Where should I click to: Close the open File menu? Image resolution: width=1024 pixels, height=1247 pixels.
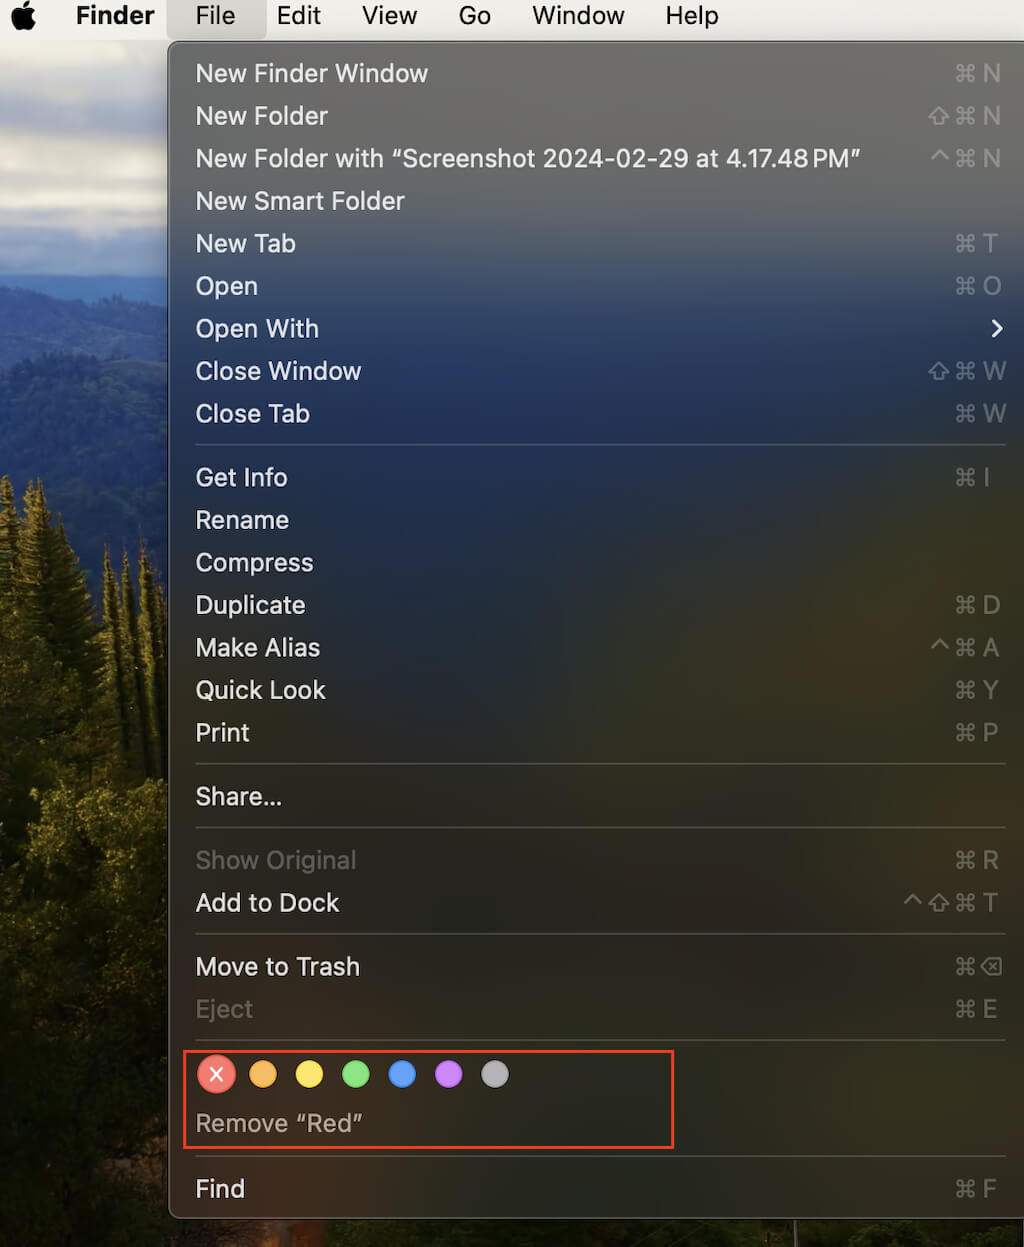tap(215, 16)
